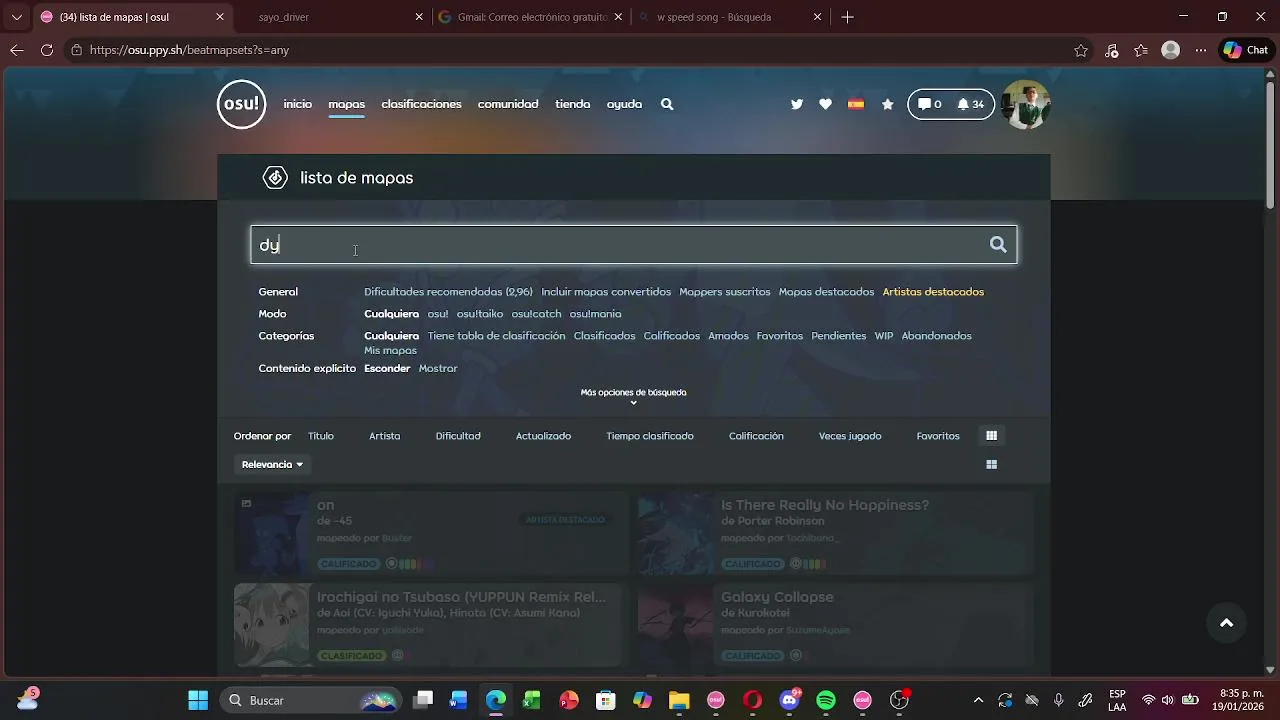This screenshot has height=720, width=1280.
Task: Open Copilot Chat in Edge
Action: click(1246, 50)
